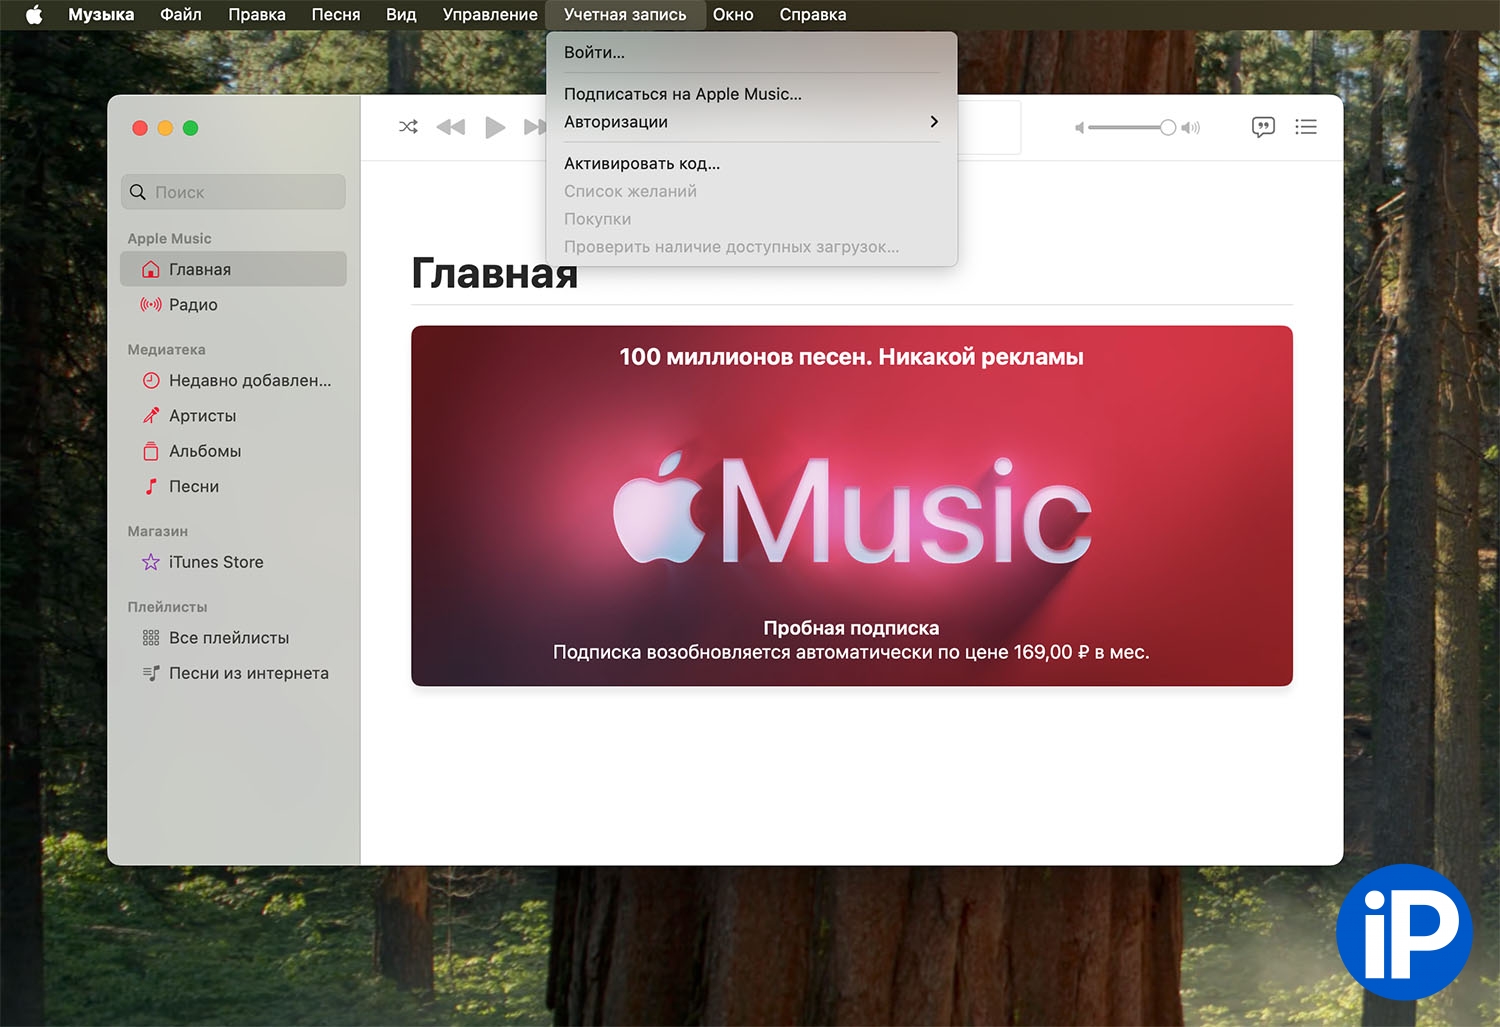Open the lyrics speech-bubble icon
The image size is (1500, 1027).
pyautogui.click(x=1263, y=127)
